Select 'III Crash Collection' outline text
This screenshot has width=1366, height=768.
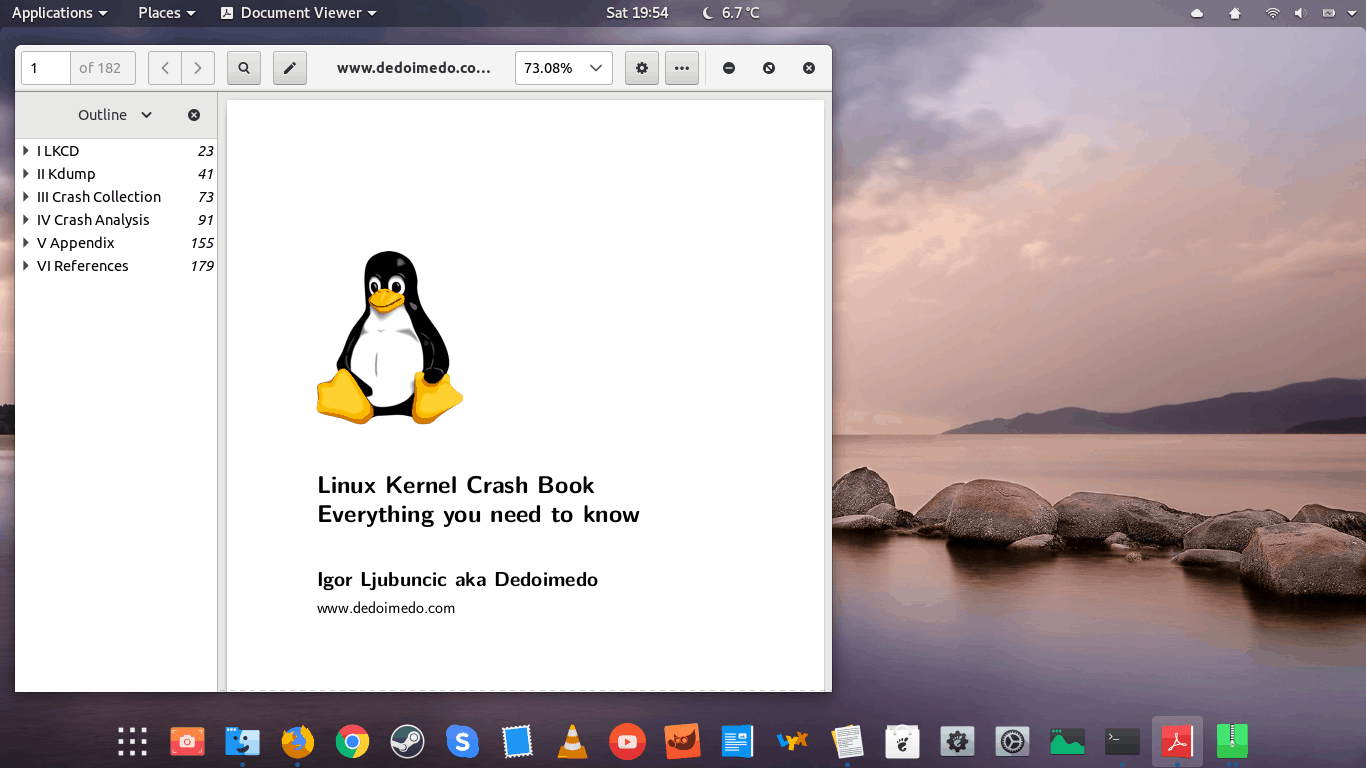point(99,197)
